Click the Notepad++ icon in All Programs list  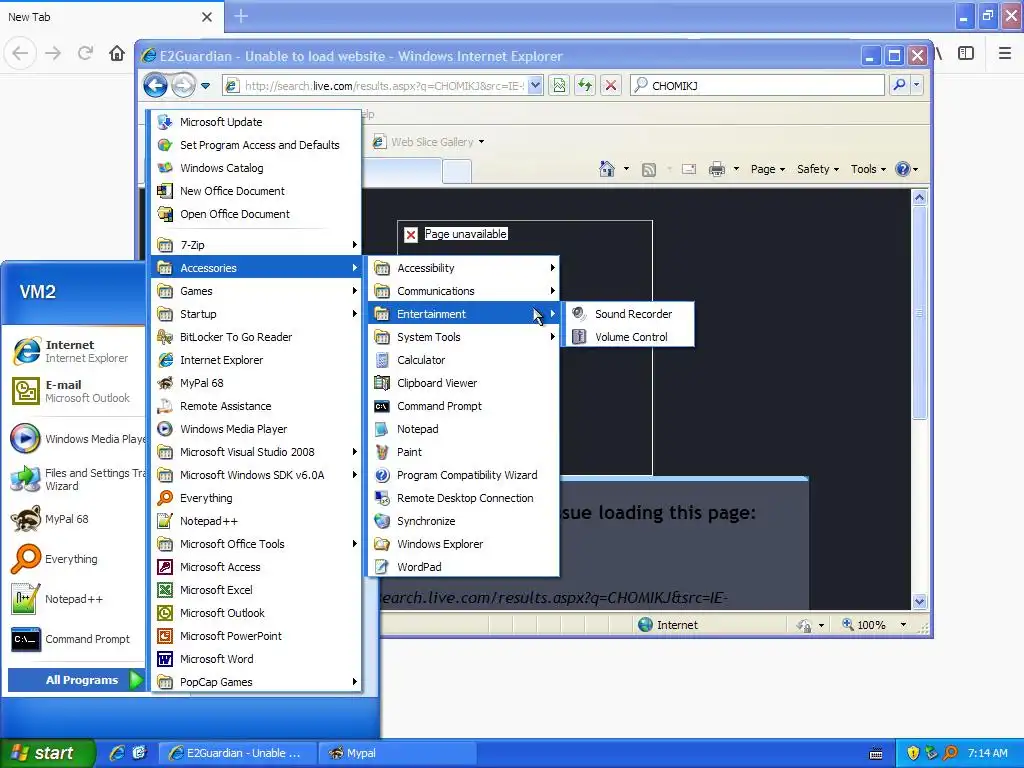pyautogui.click(x=165, y=521)
